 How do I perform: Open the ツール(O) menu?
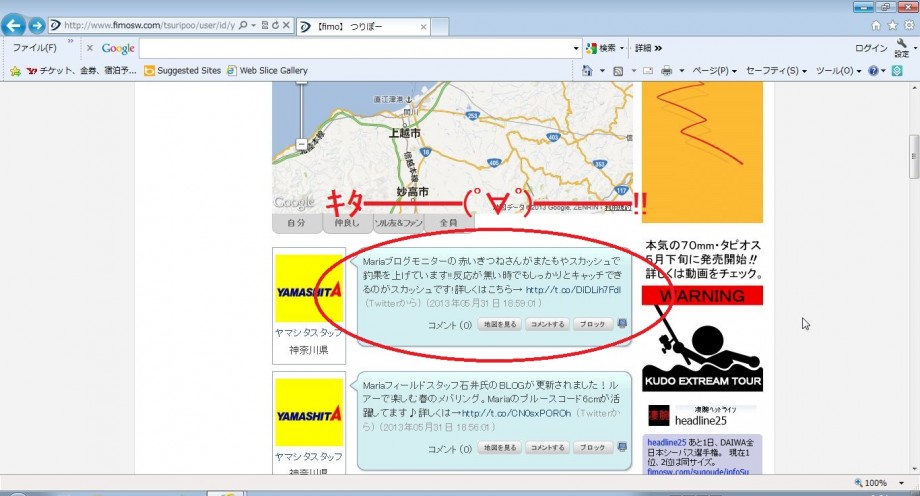point(838,70)
